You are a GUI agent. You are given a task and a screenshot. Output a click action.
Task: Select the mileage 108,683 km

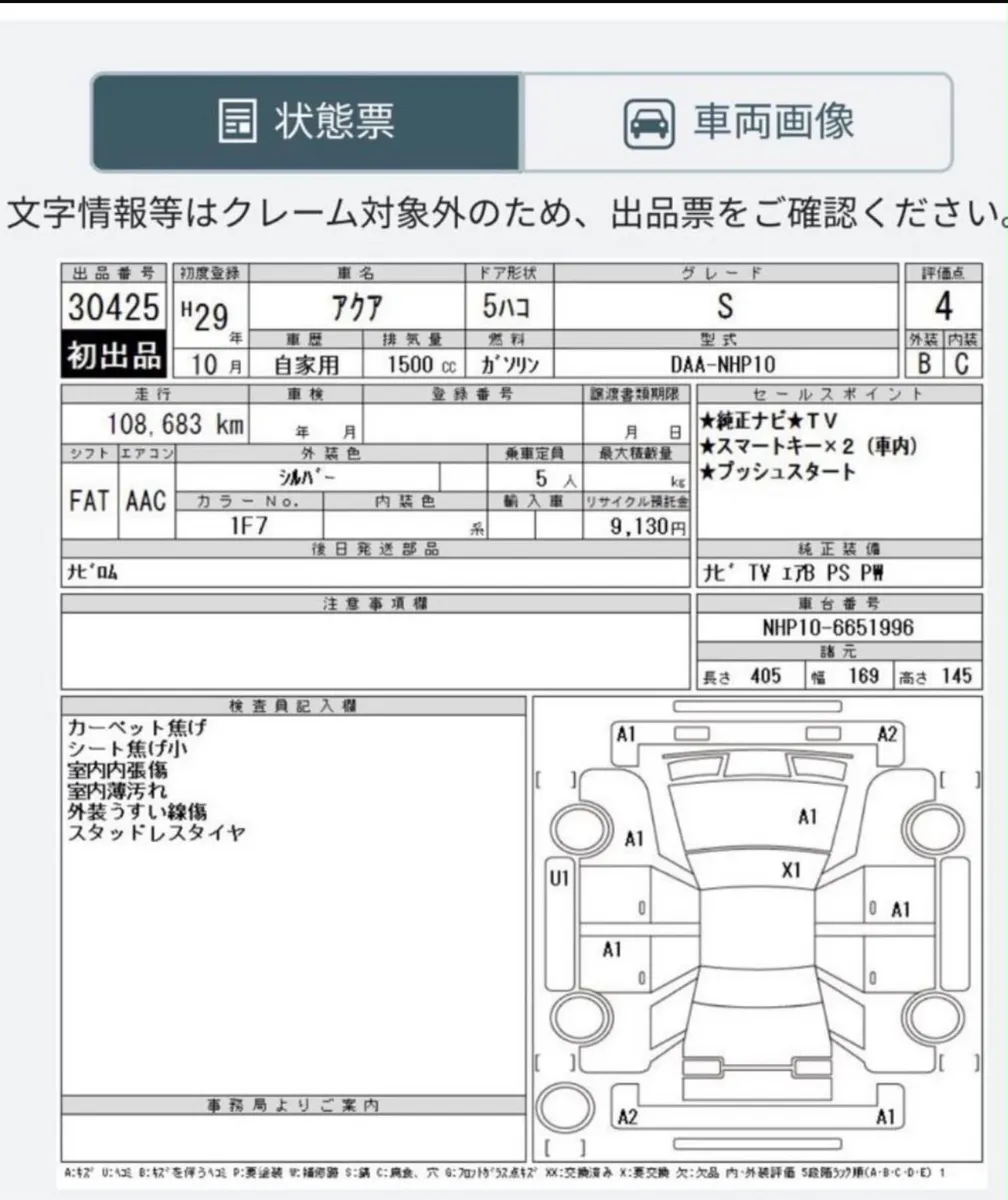point(176,424)
